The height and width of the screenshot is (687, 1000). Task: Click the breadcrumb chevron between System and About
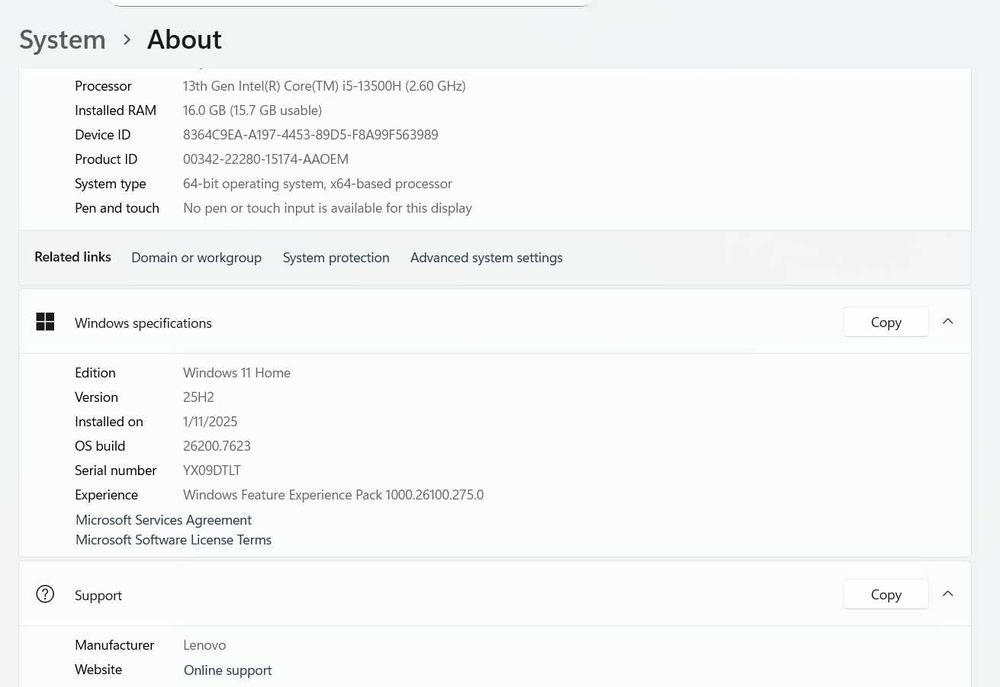pos(127,40)
